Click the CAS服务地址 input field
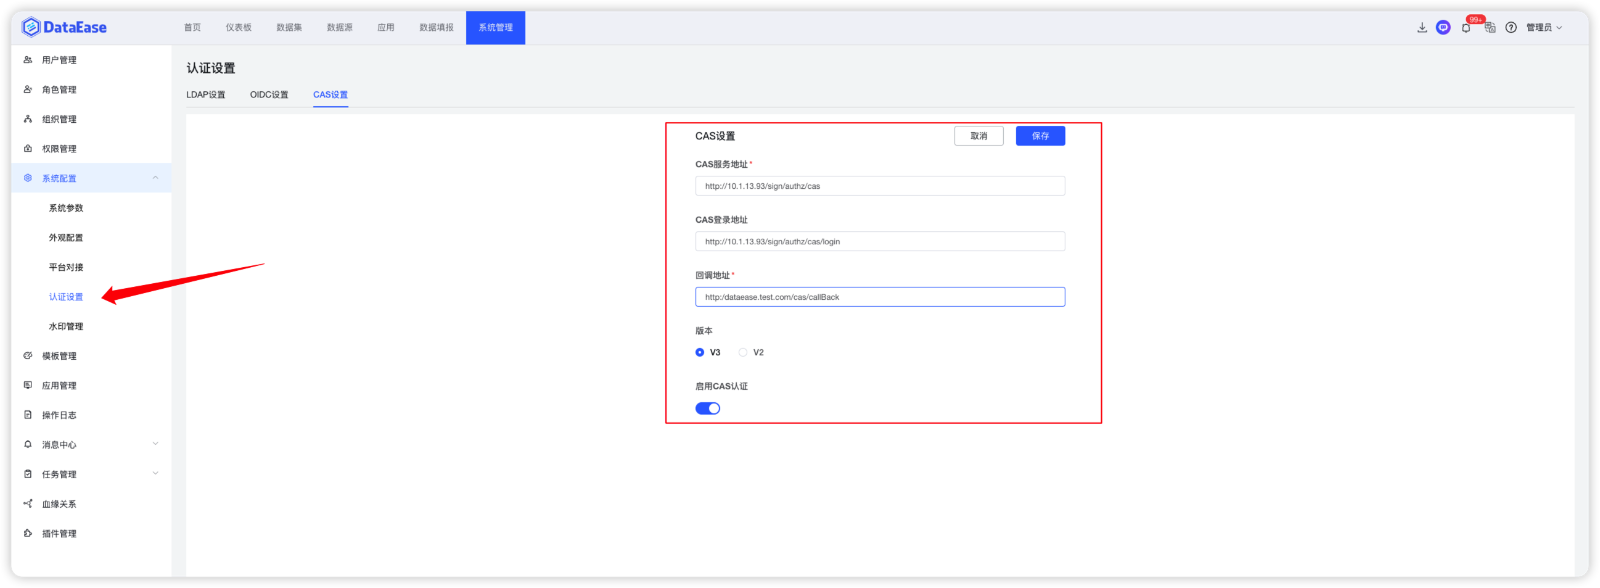This screenshot has height=588, width=1600. pos(880,186)
